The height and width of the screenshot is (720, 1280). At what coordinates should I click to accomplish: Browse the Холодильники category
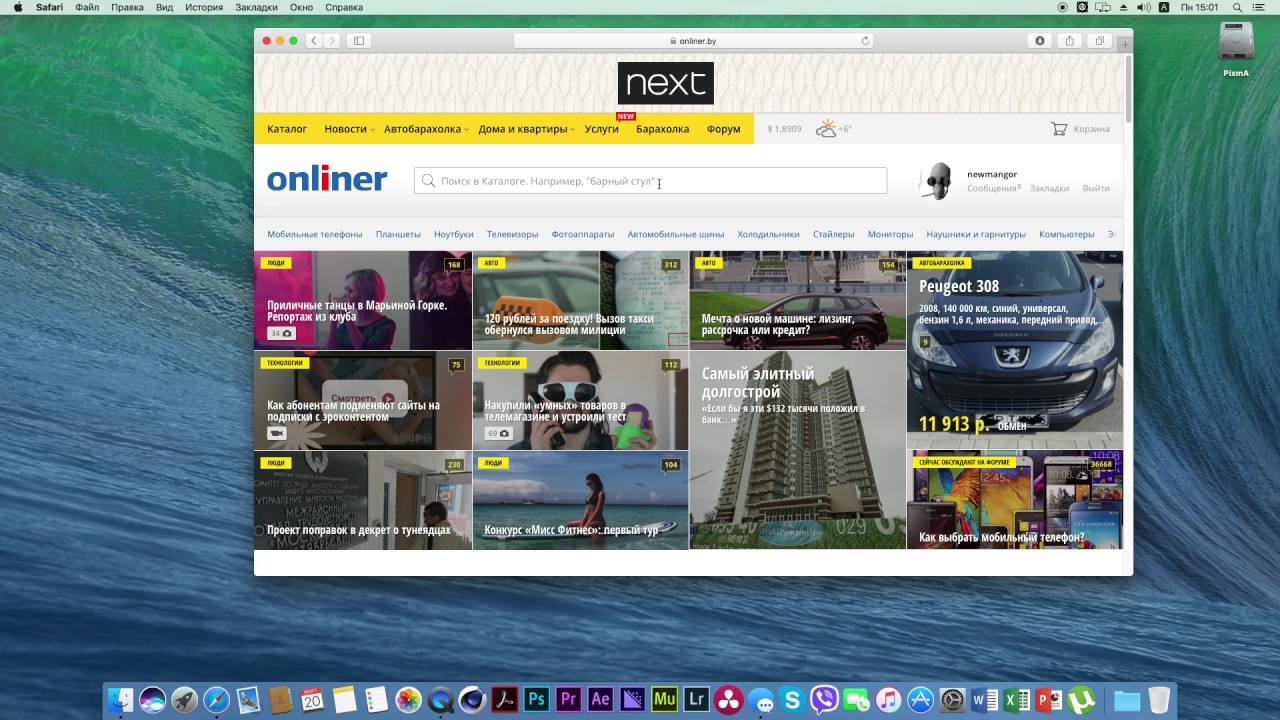point(768,234)
